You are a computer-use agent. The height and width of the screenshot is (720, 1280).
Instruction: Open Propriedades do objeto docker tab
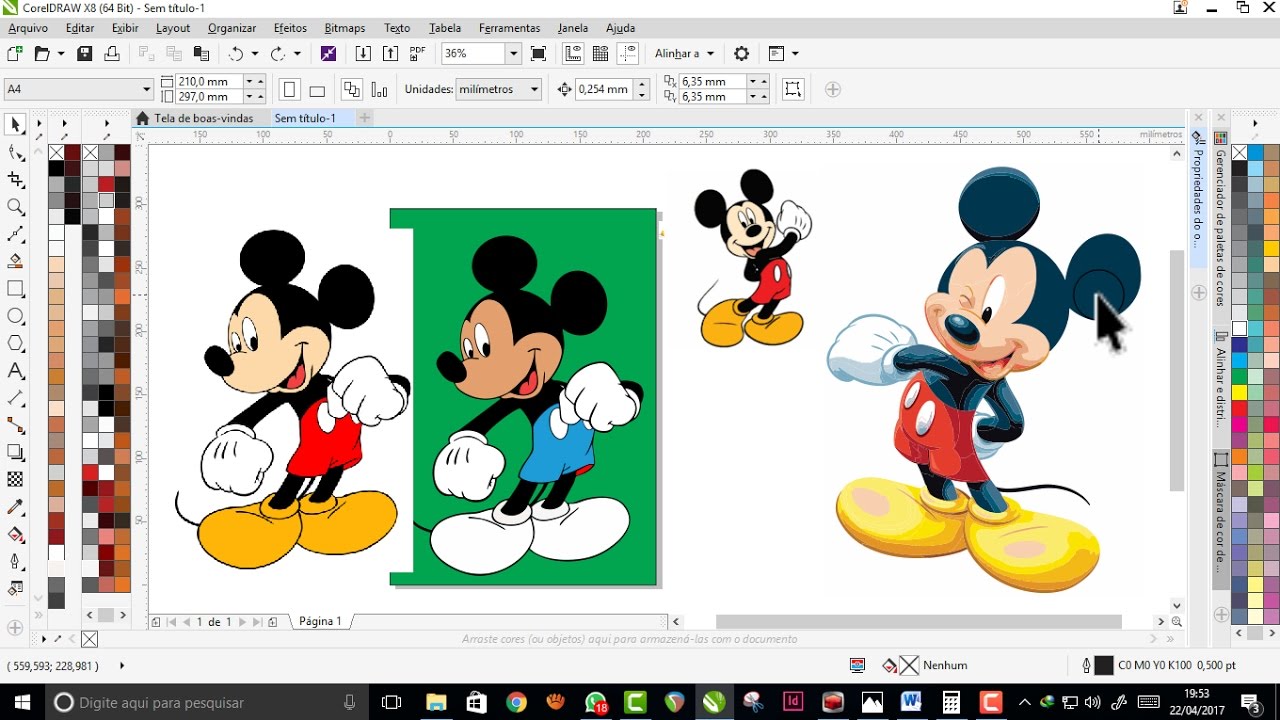[x=1197, y=196]
